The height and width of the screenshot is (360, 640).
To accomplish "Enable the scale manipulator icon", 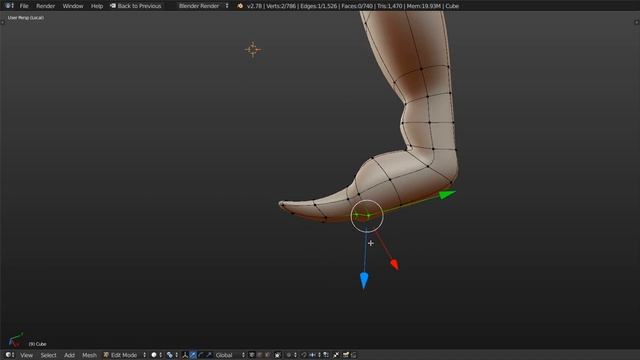I will [209, 355].
